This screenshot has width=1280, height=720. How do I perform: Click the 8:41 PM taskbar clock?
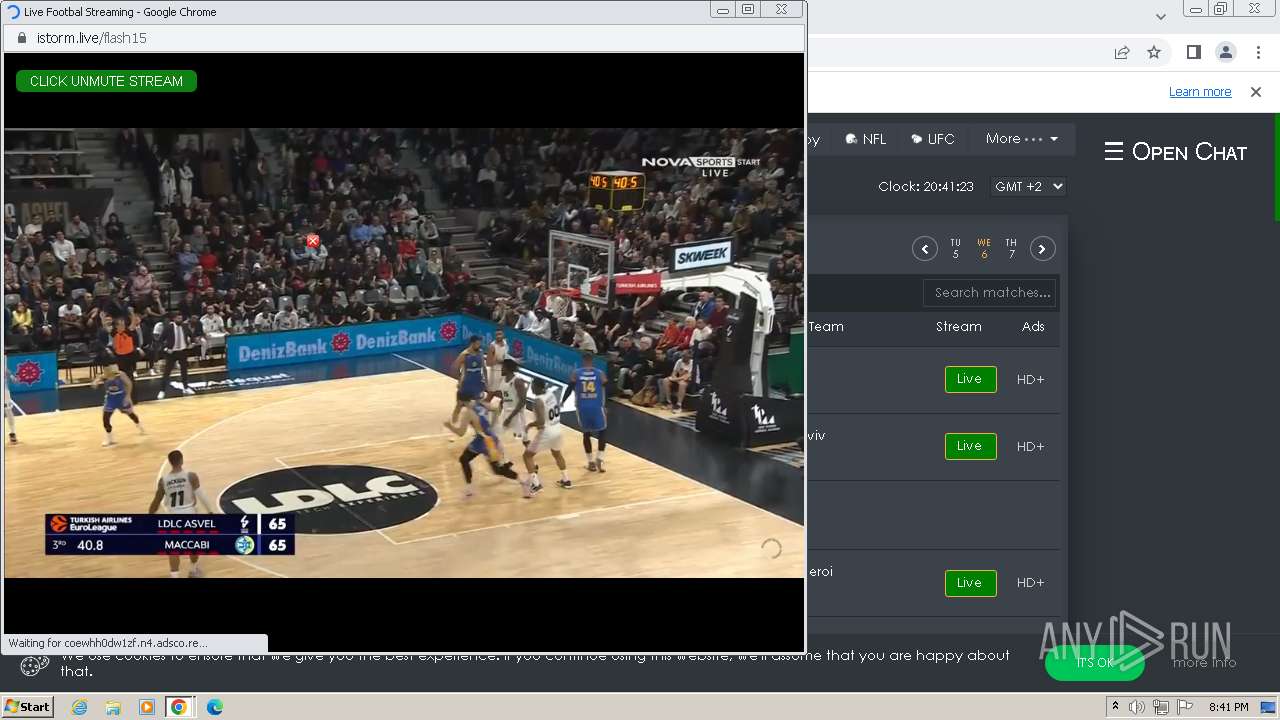coord(1229,707)
